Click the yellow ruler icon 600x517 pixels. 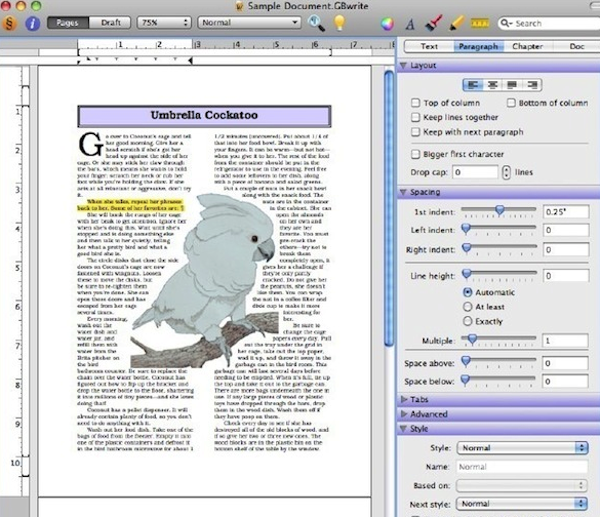coord(480,24)
